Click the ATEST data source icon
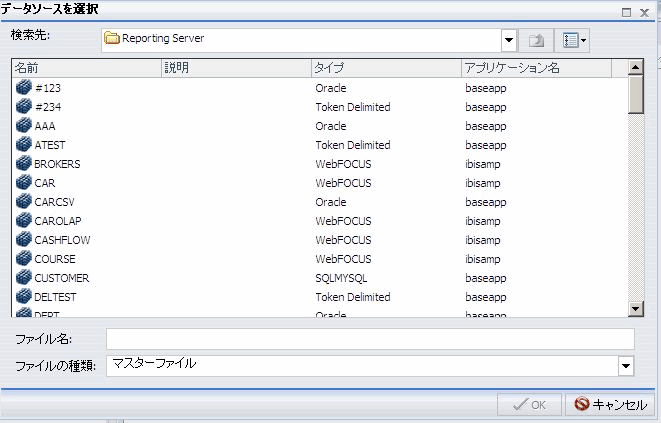Image resolution: width=661 pixels, height=423 pixels. pos(24,144)
